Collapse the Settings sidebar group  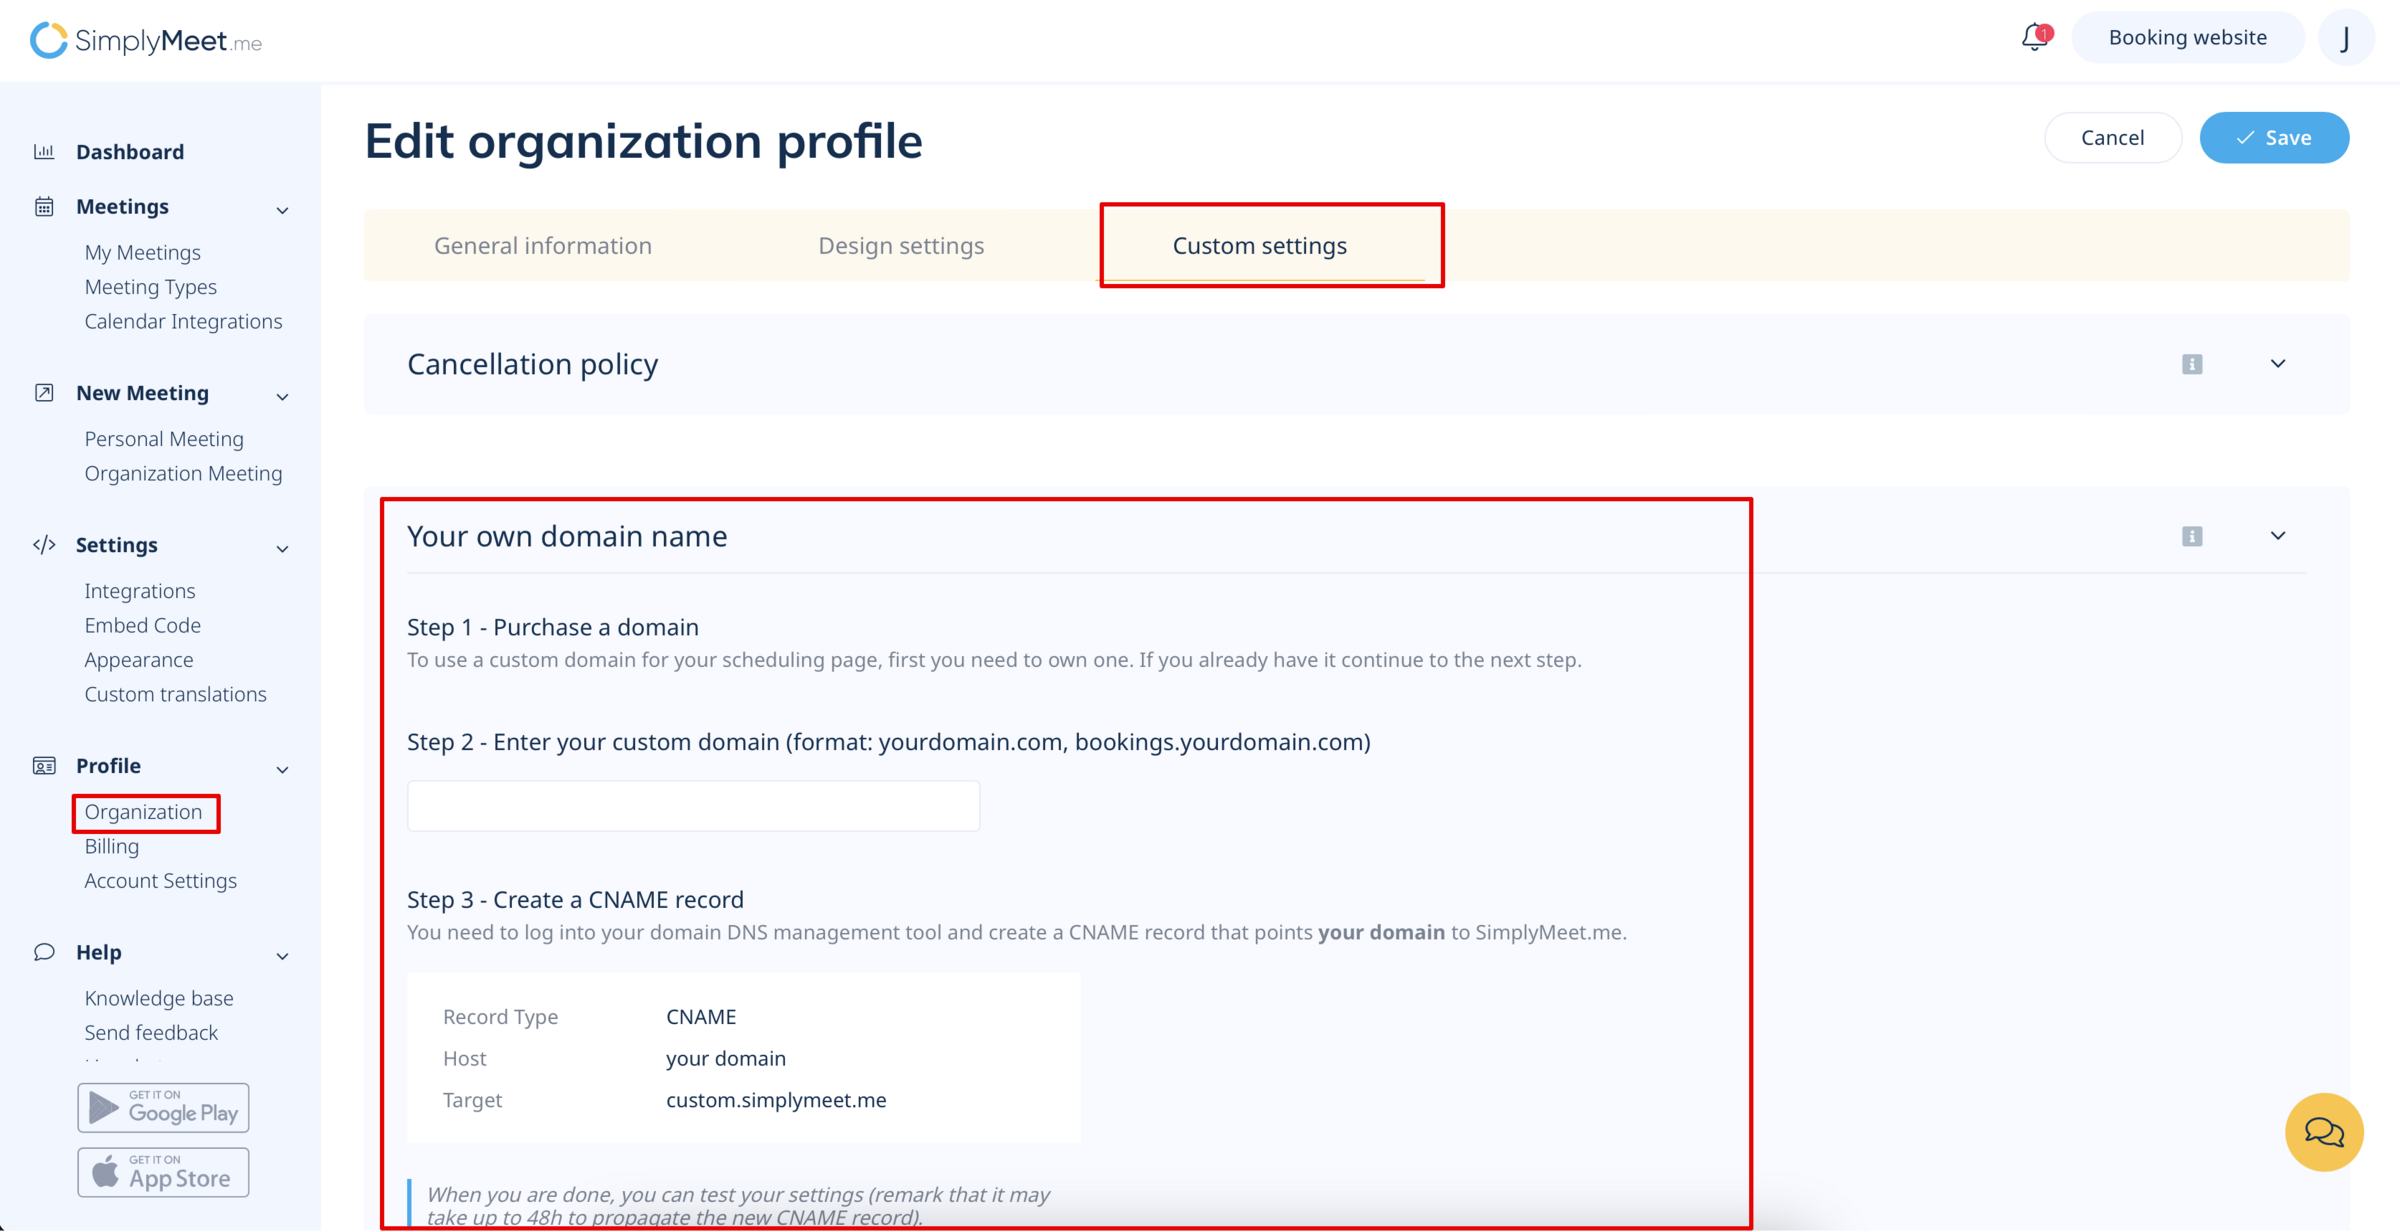(283, 549)
